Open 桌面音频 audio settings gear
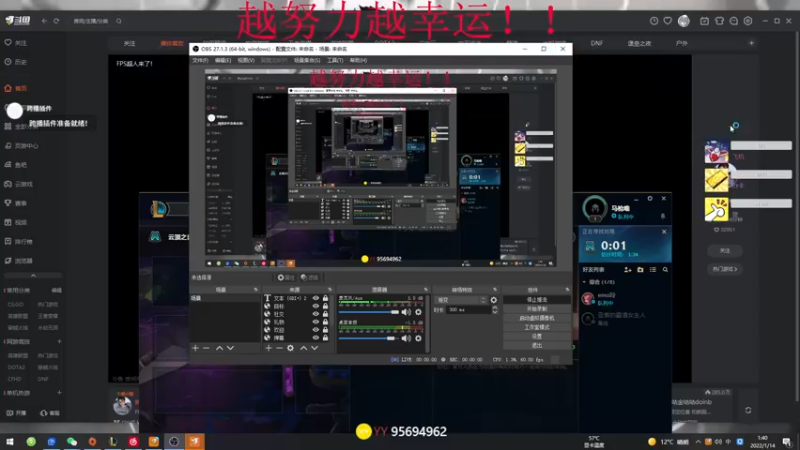Viewport: 800px width, 450px height. 418,338
